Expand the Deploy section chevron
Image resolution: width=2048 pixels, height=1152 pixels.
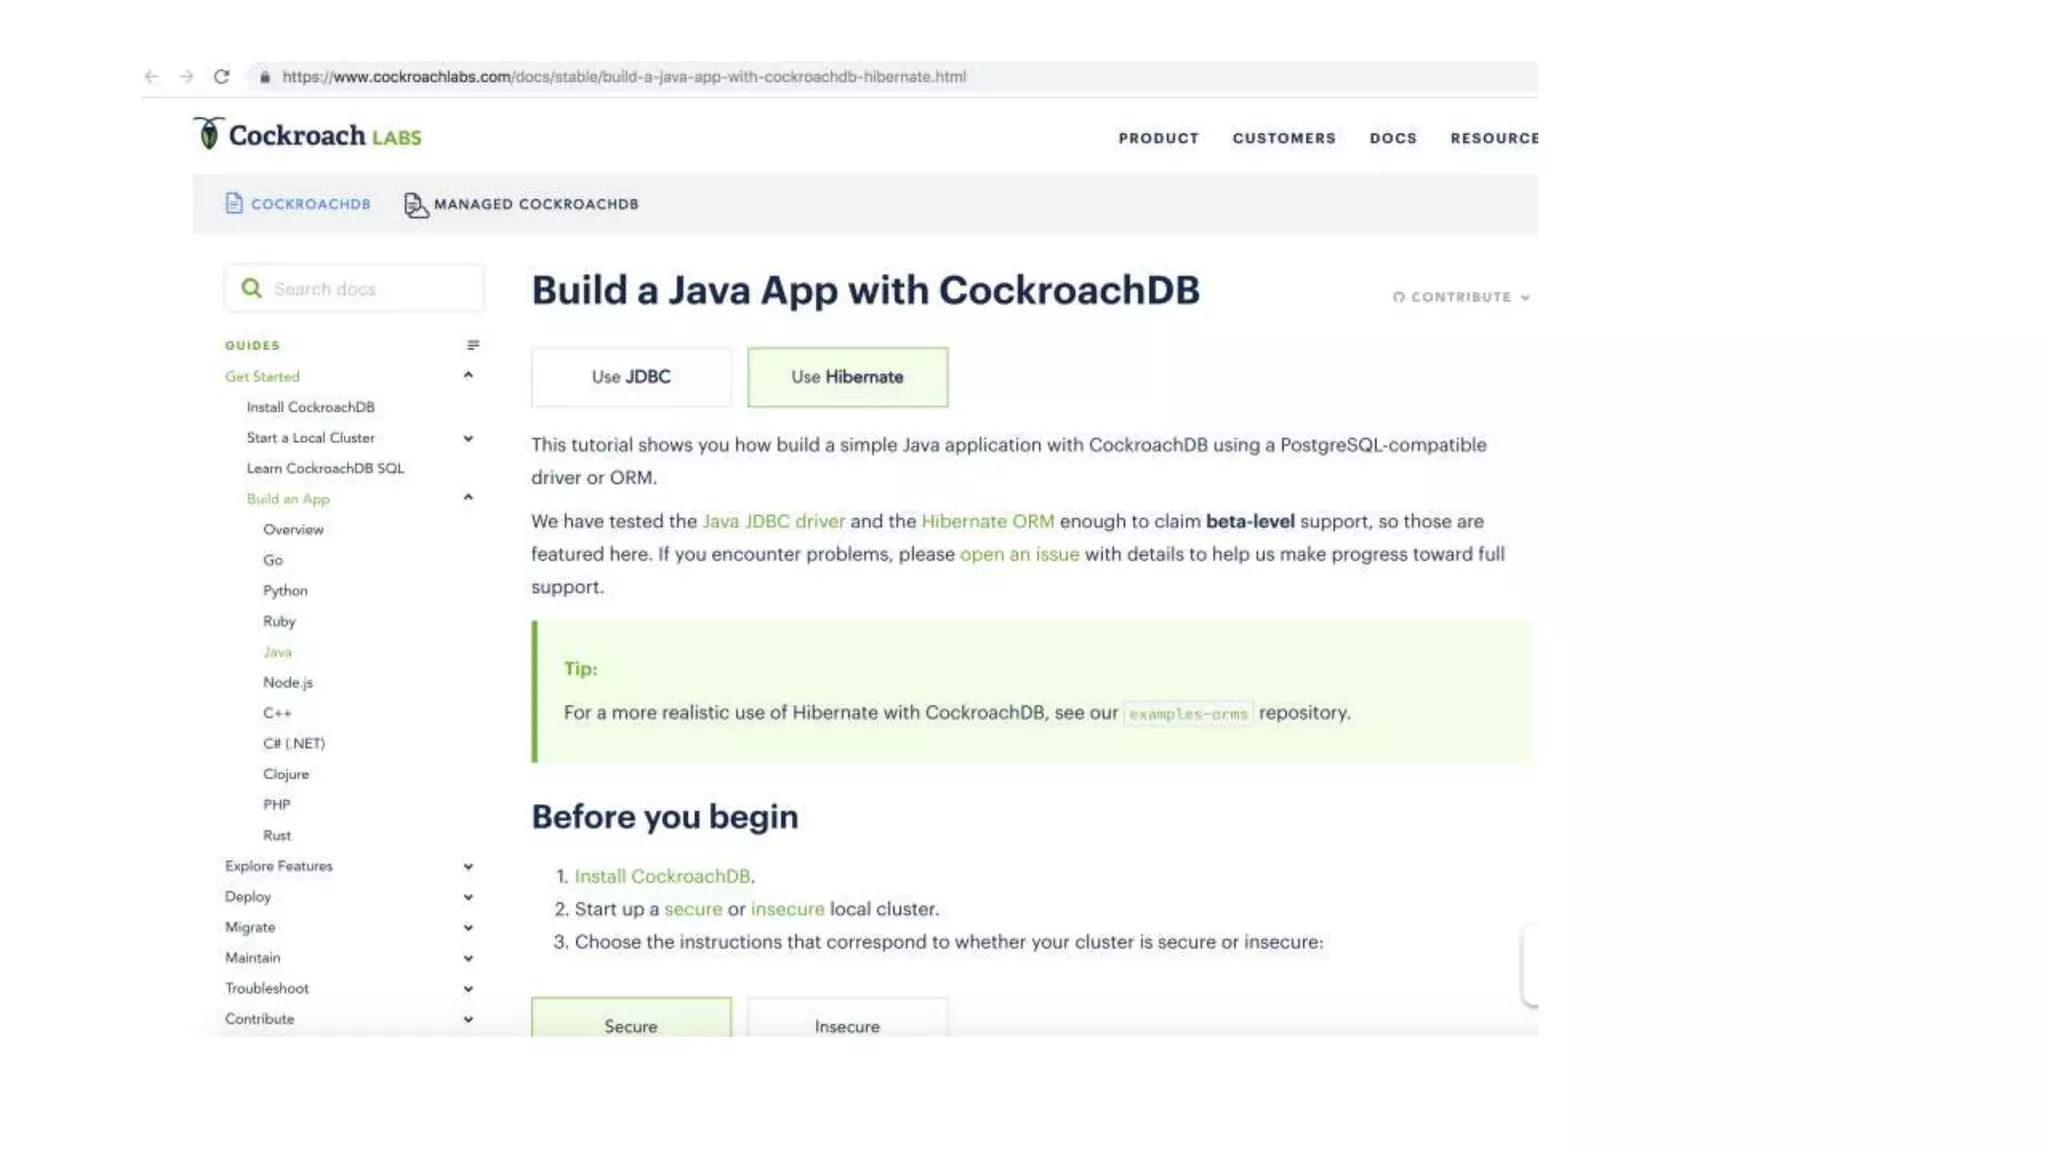pos(468,897)
